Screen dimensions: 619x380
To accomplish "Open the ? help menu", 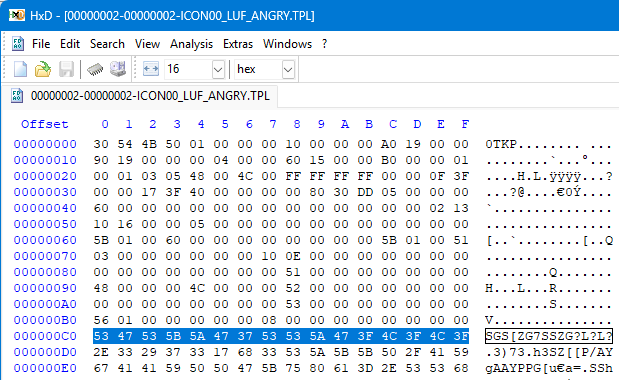I will click(x=325, y=44).
